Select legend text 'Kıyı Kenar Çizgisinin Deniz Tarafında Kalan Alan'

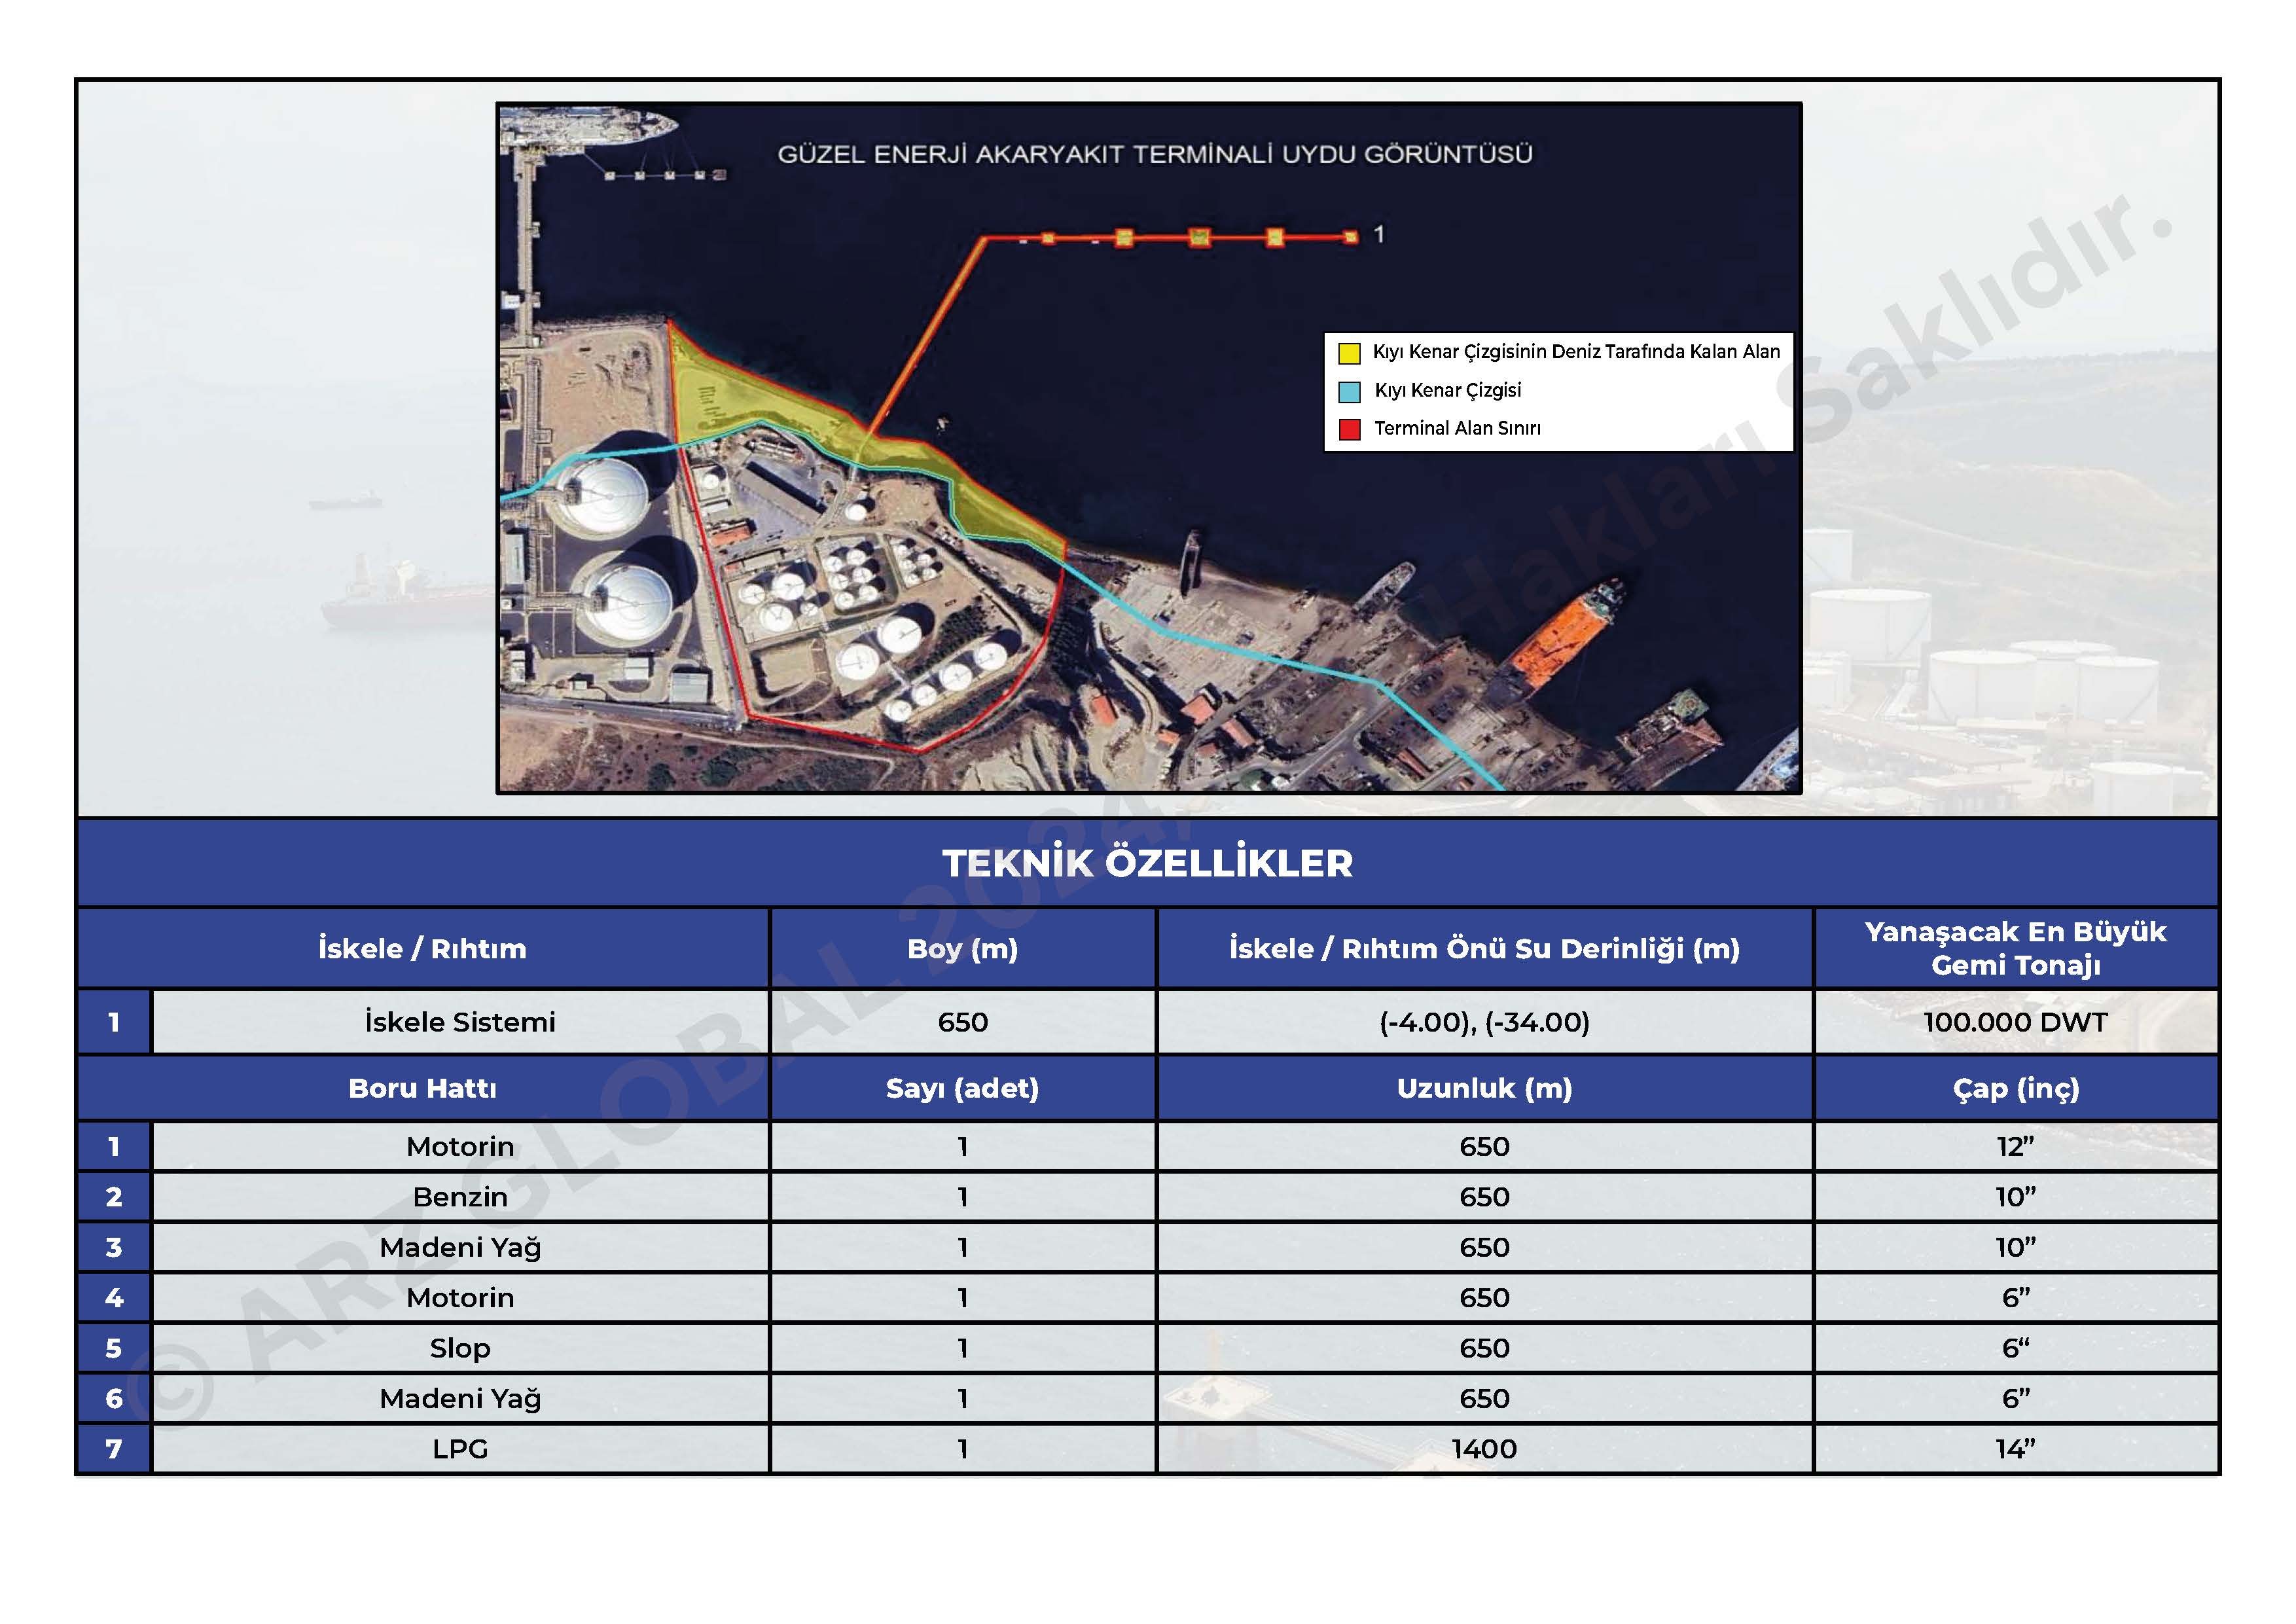1576,352
